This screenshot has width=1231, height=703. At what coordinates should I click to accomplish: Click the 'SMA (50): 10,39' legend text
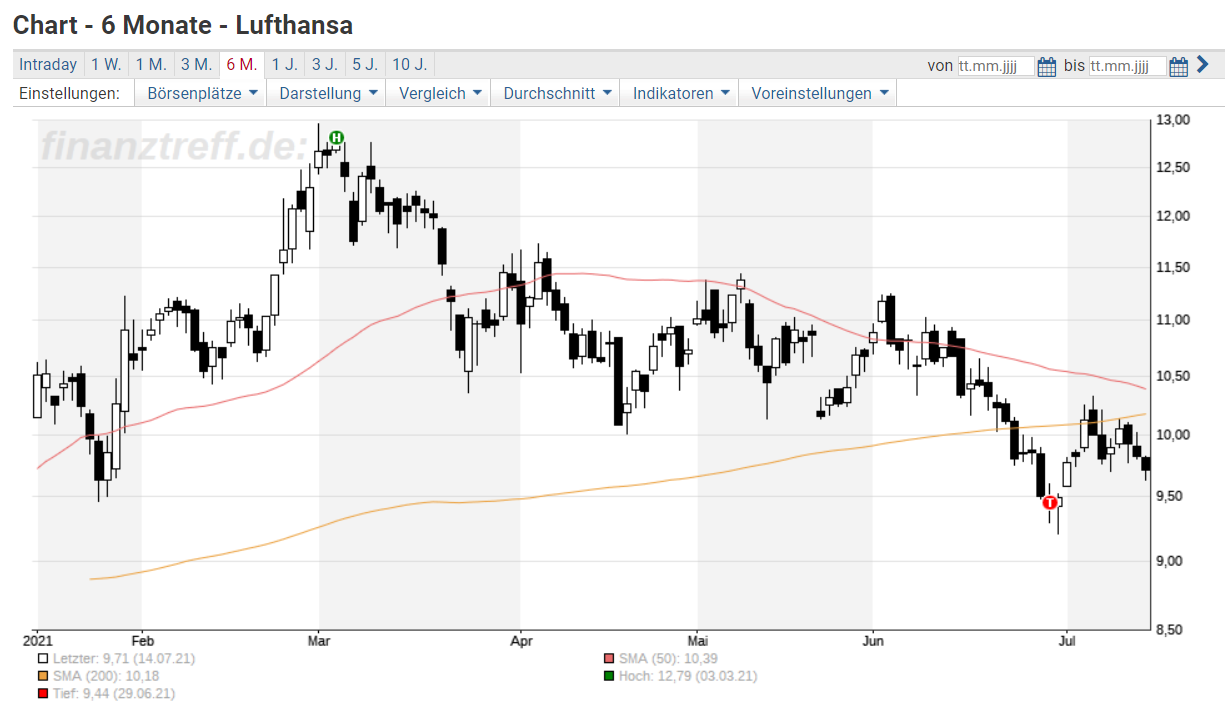(x=668, y=658)
